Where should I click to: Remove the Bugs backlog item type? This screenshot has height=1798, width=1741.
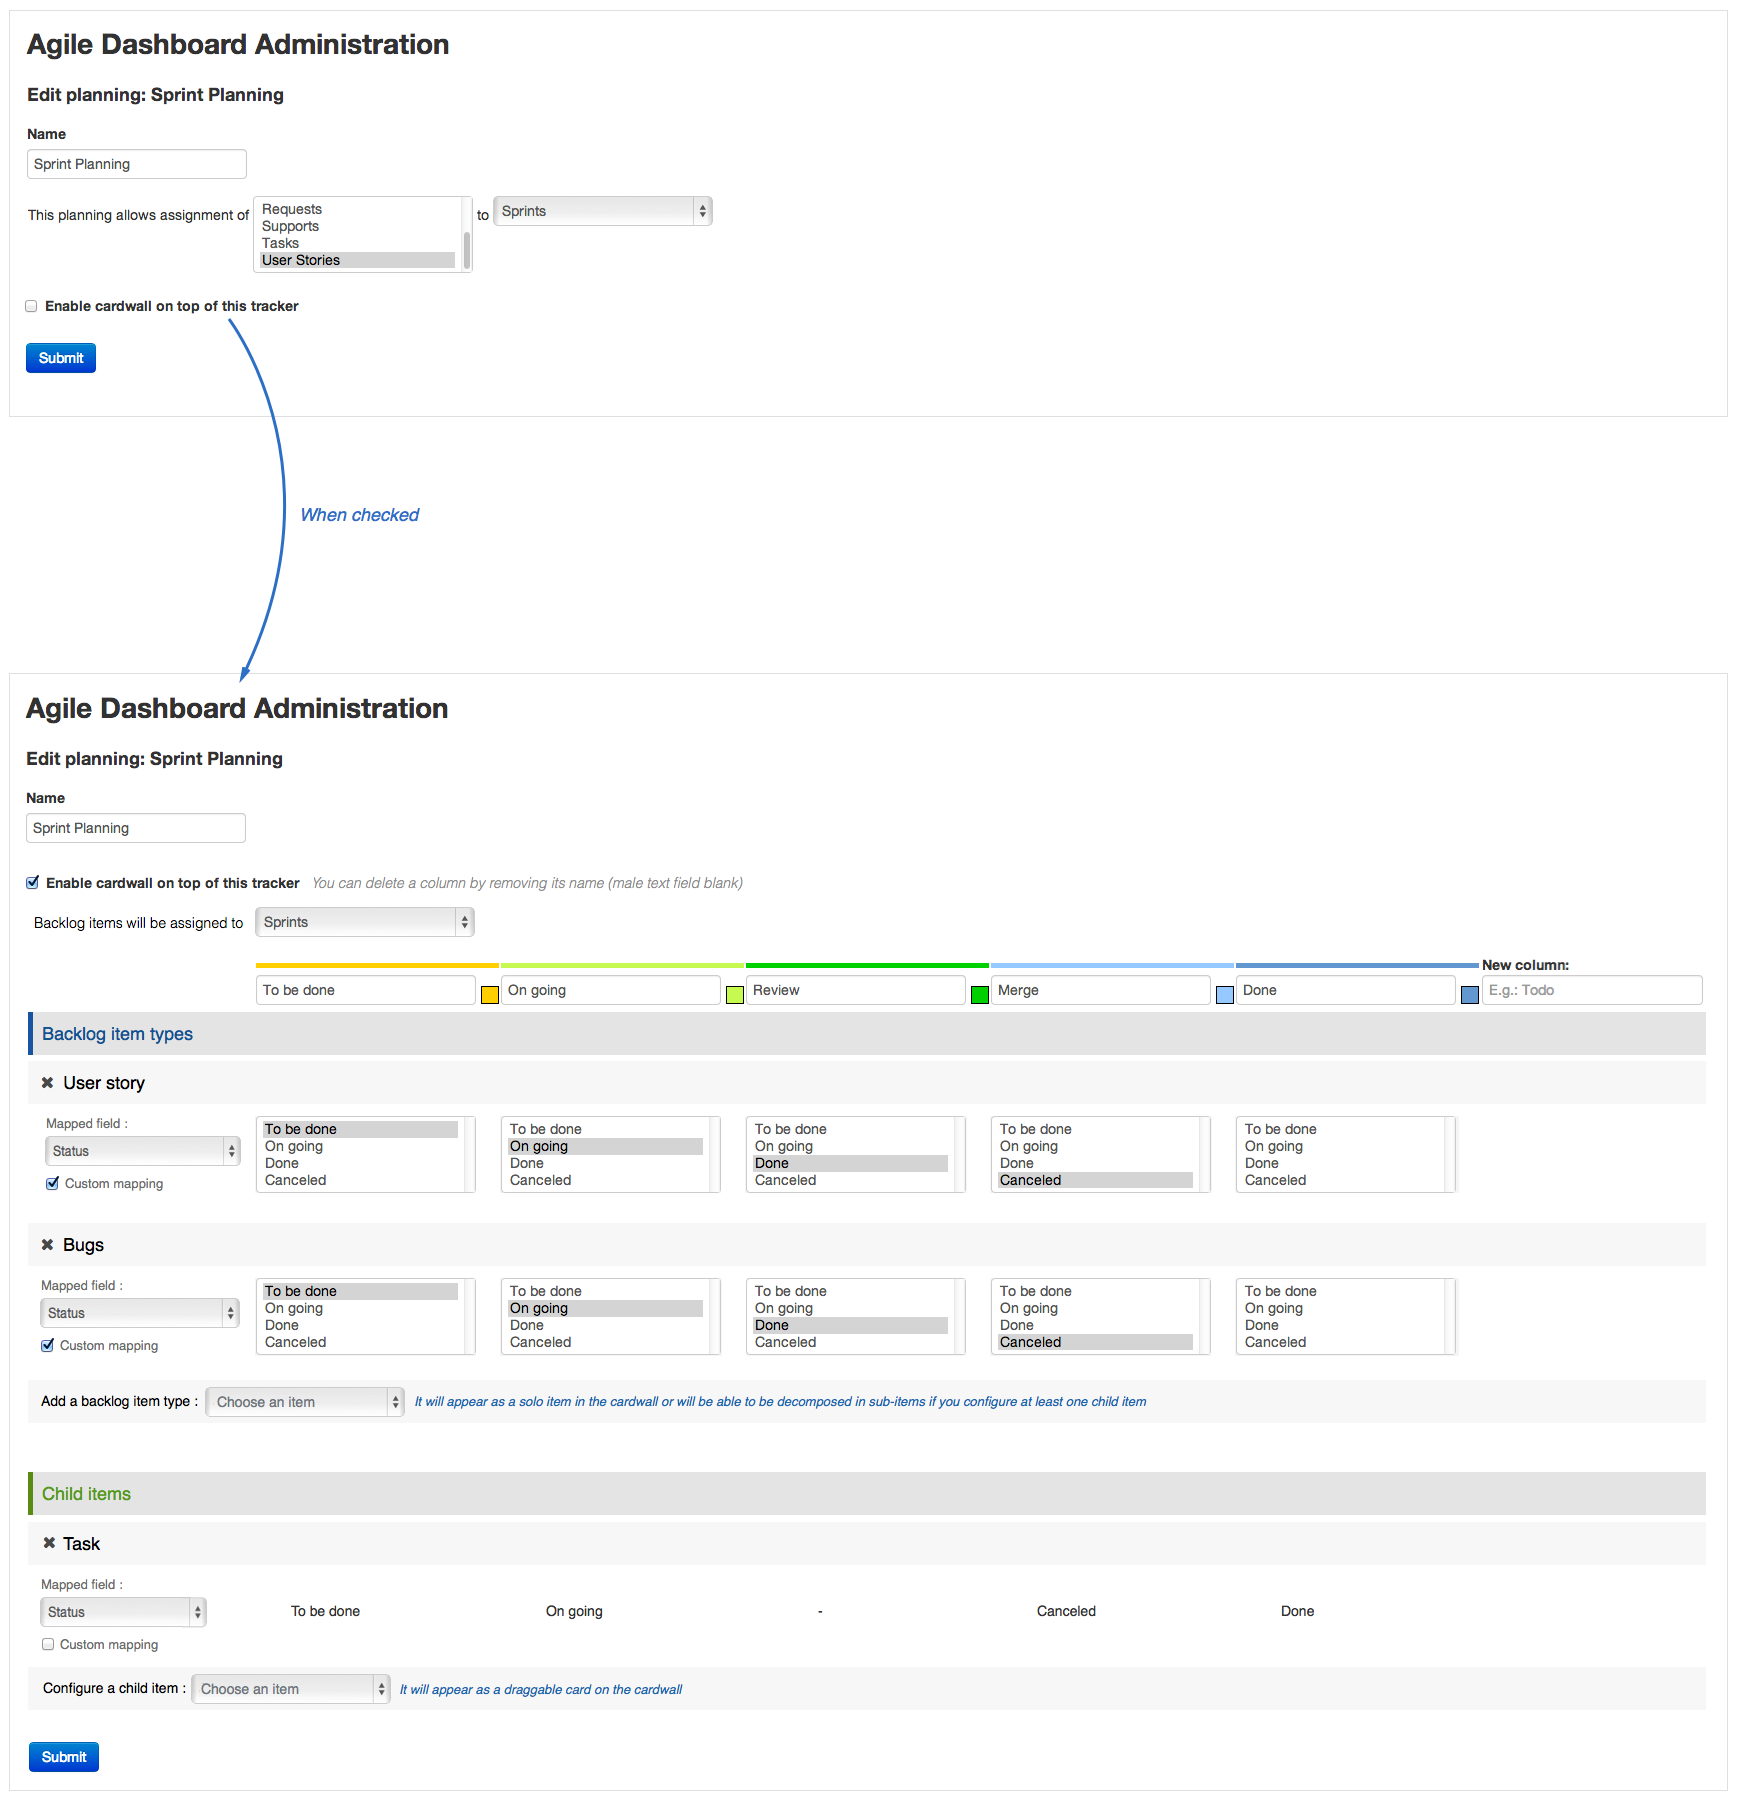coord(47,1245)
